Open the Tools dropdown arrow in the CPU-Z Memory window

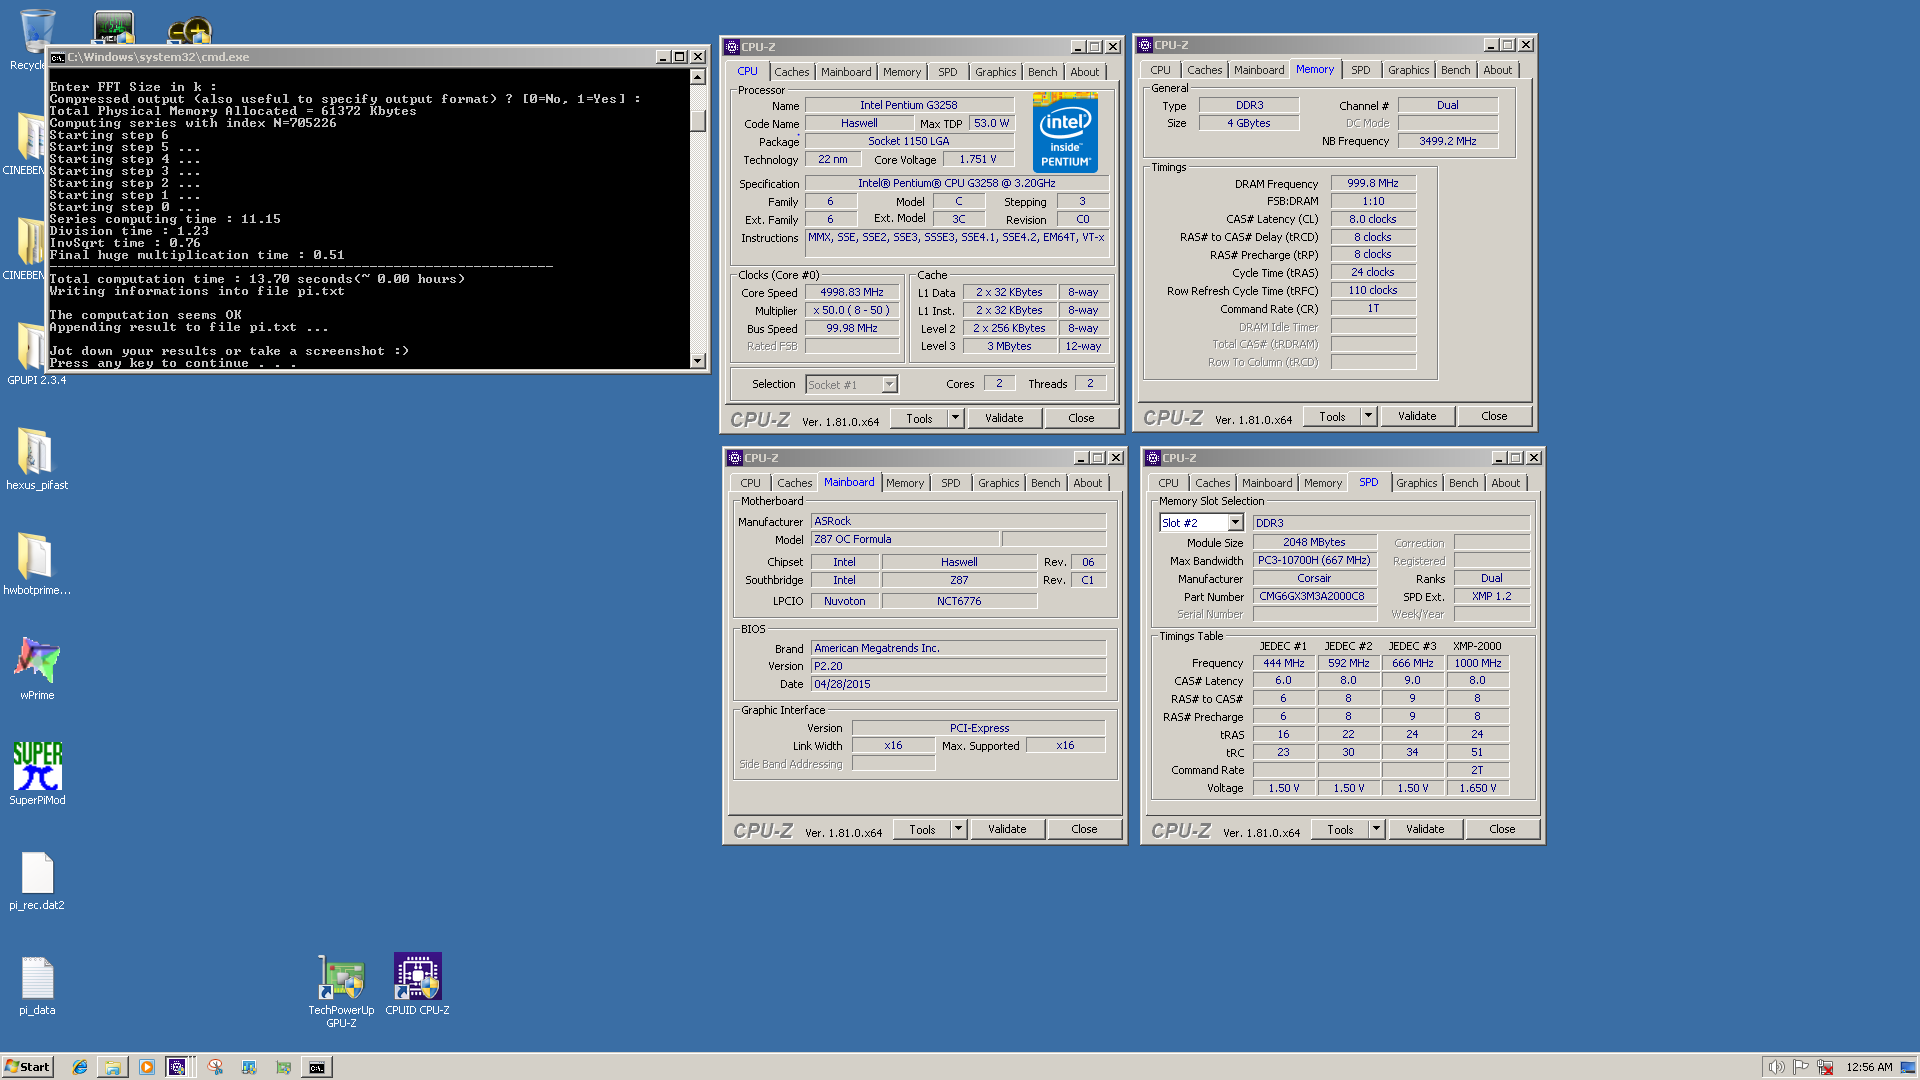pyautogui.click(x=1368, y=416)
